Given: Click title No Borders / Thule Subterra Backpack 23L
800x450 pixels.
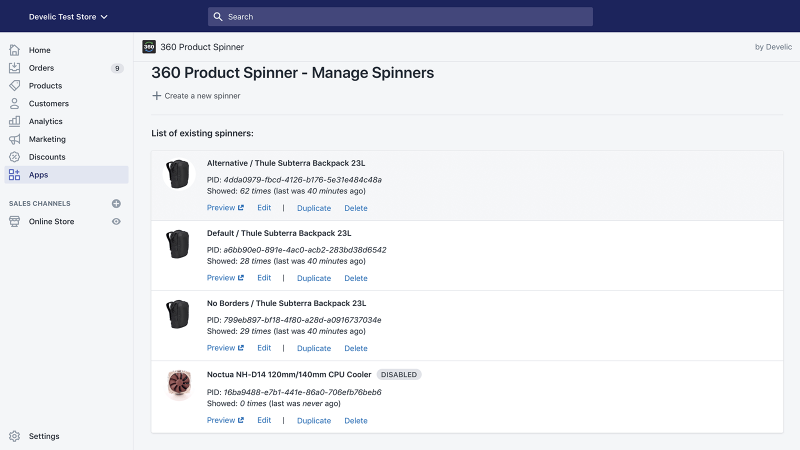Looking at the screenshot, I should tap(286, 303).
